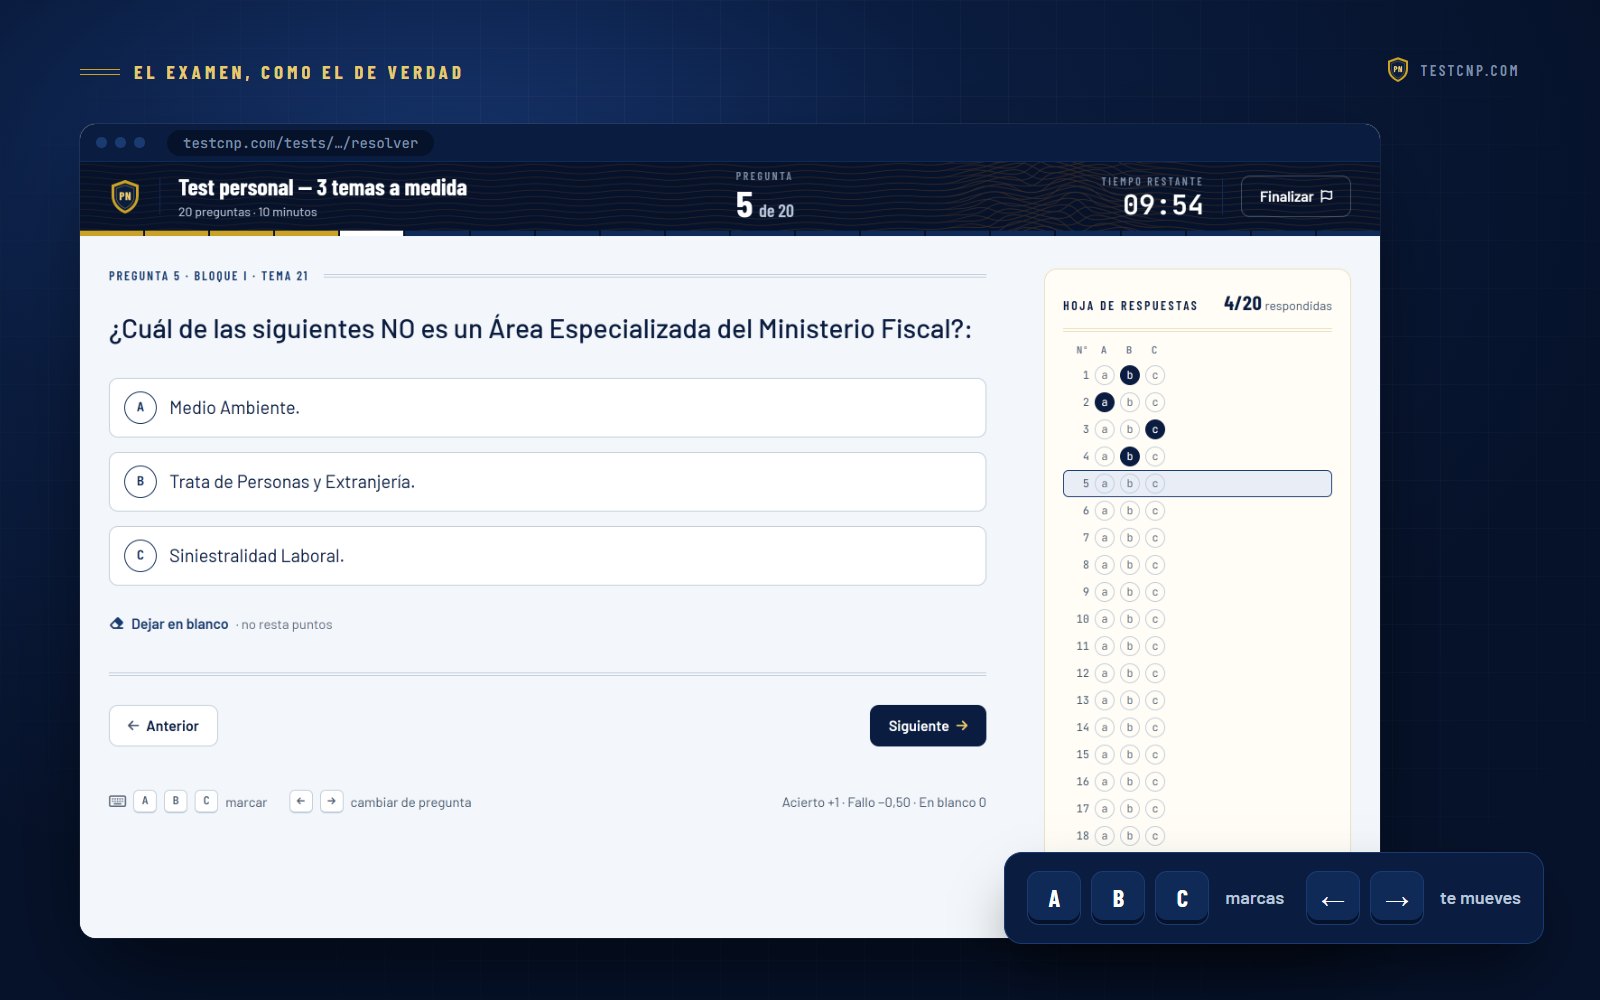Mark bubble a for question 5 on answer sheet
Viewport: 1600px width, 1000px height.
[1105, 484]
